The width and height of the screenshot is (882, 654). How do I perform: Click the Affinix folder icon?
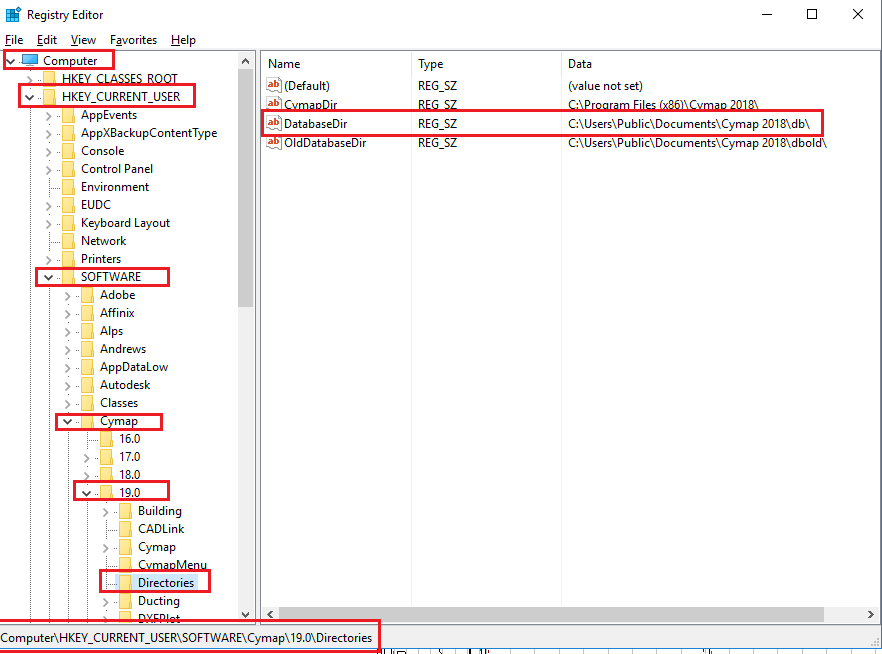(x=88, y=313)
